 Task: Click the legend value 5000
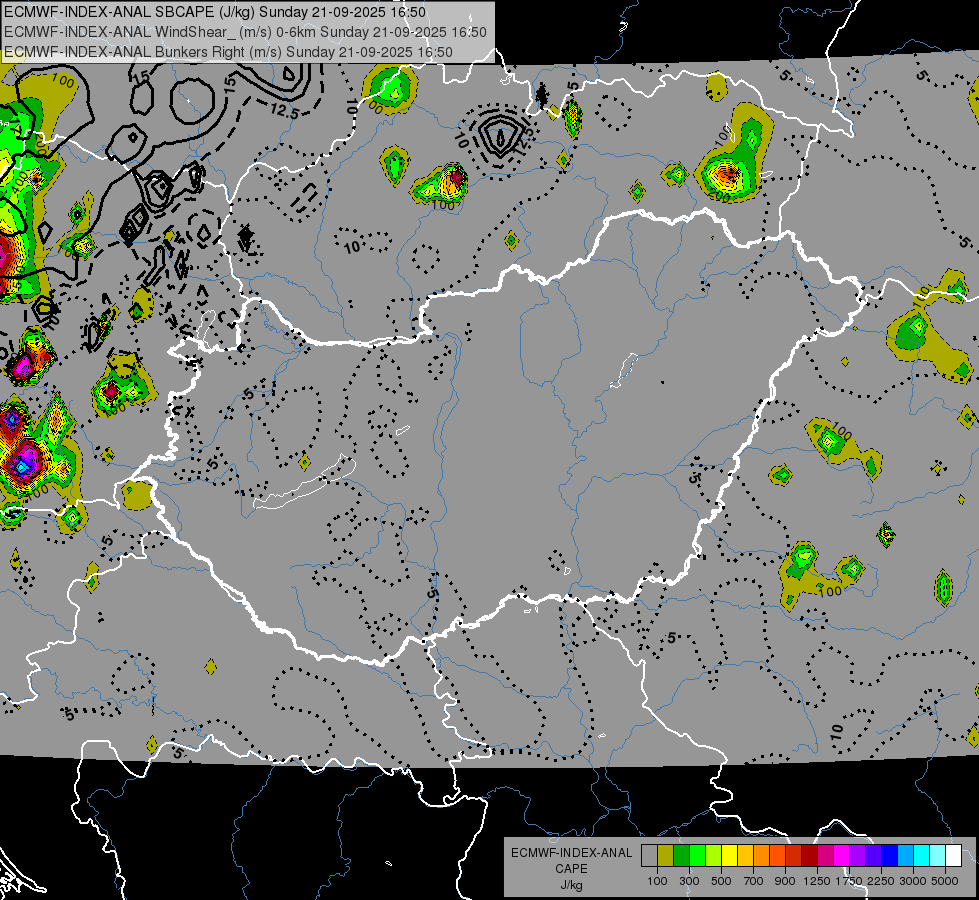click(x=945, y=881)
